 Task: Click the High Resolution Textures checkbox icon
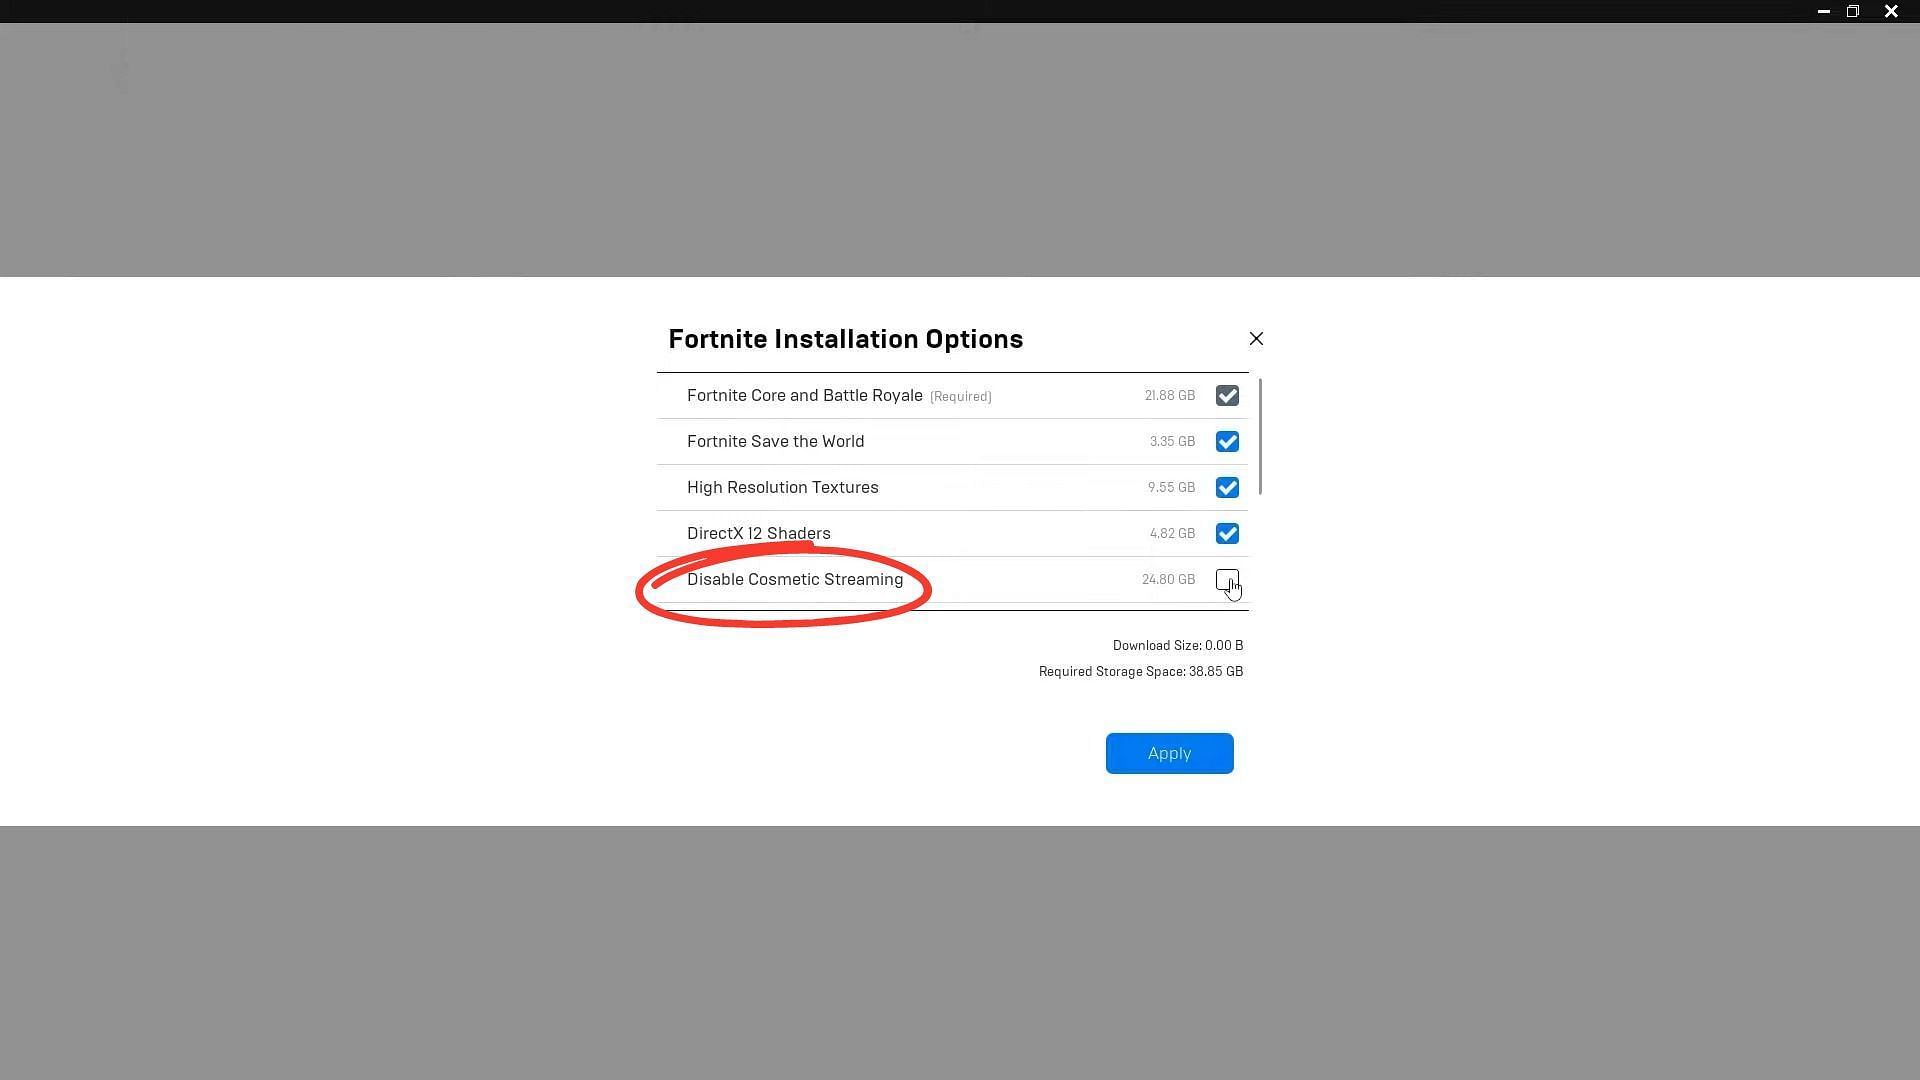(1225, 487)
